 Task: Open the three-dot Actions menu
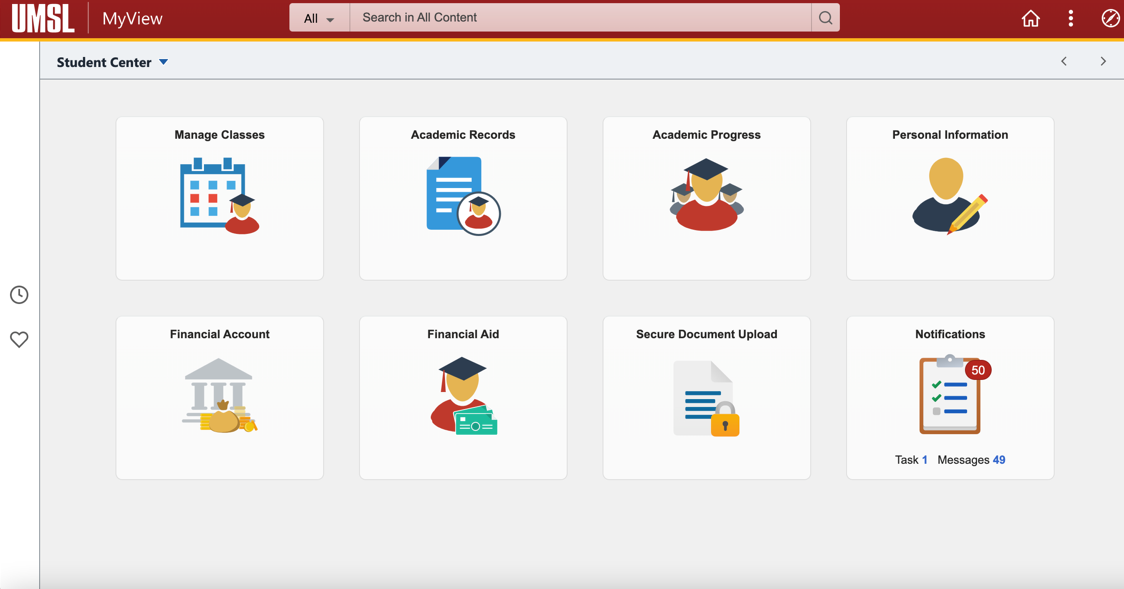pos(1071,18)
